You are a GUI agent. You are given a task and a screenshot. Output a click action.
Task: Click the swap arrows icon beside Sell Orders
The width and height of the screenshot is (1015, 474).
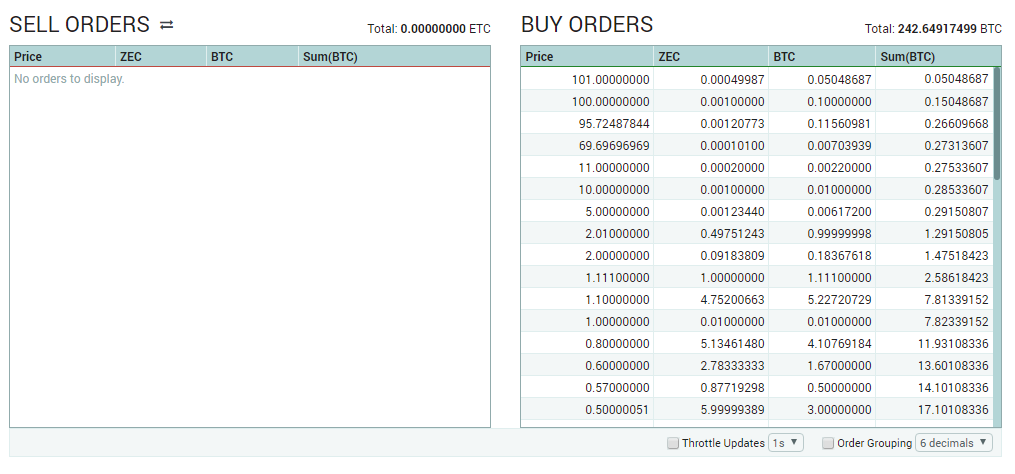pos(167,25)
